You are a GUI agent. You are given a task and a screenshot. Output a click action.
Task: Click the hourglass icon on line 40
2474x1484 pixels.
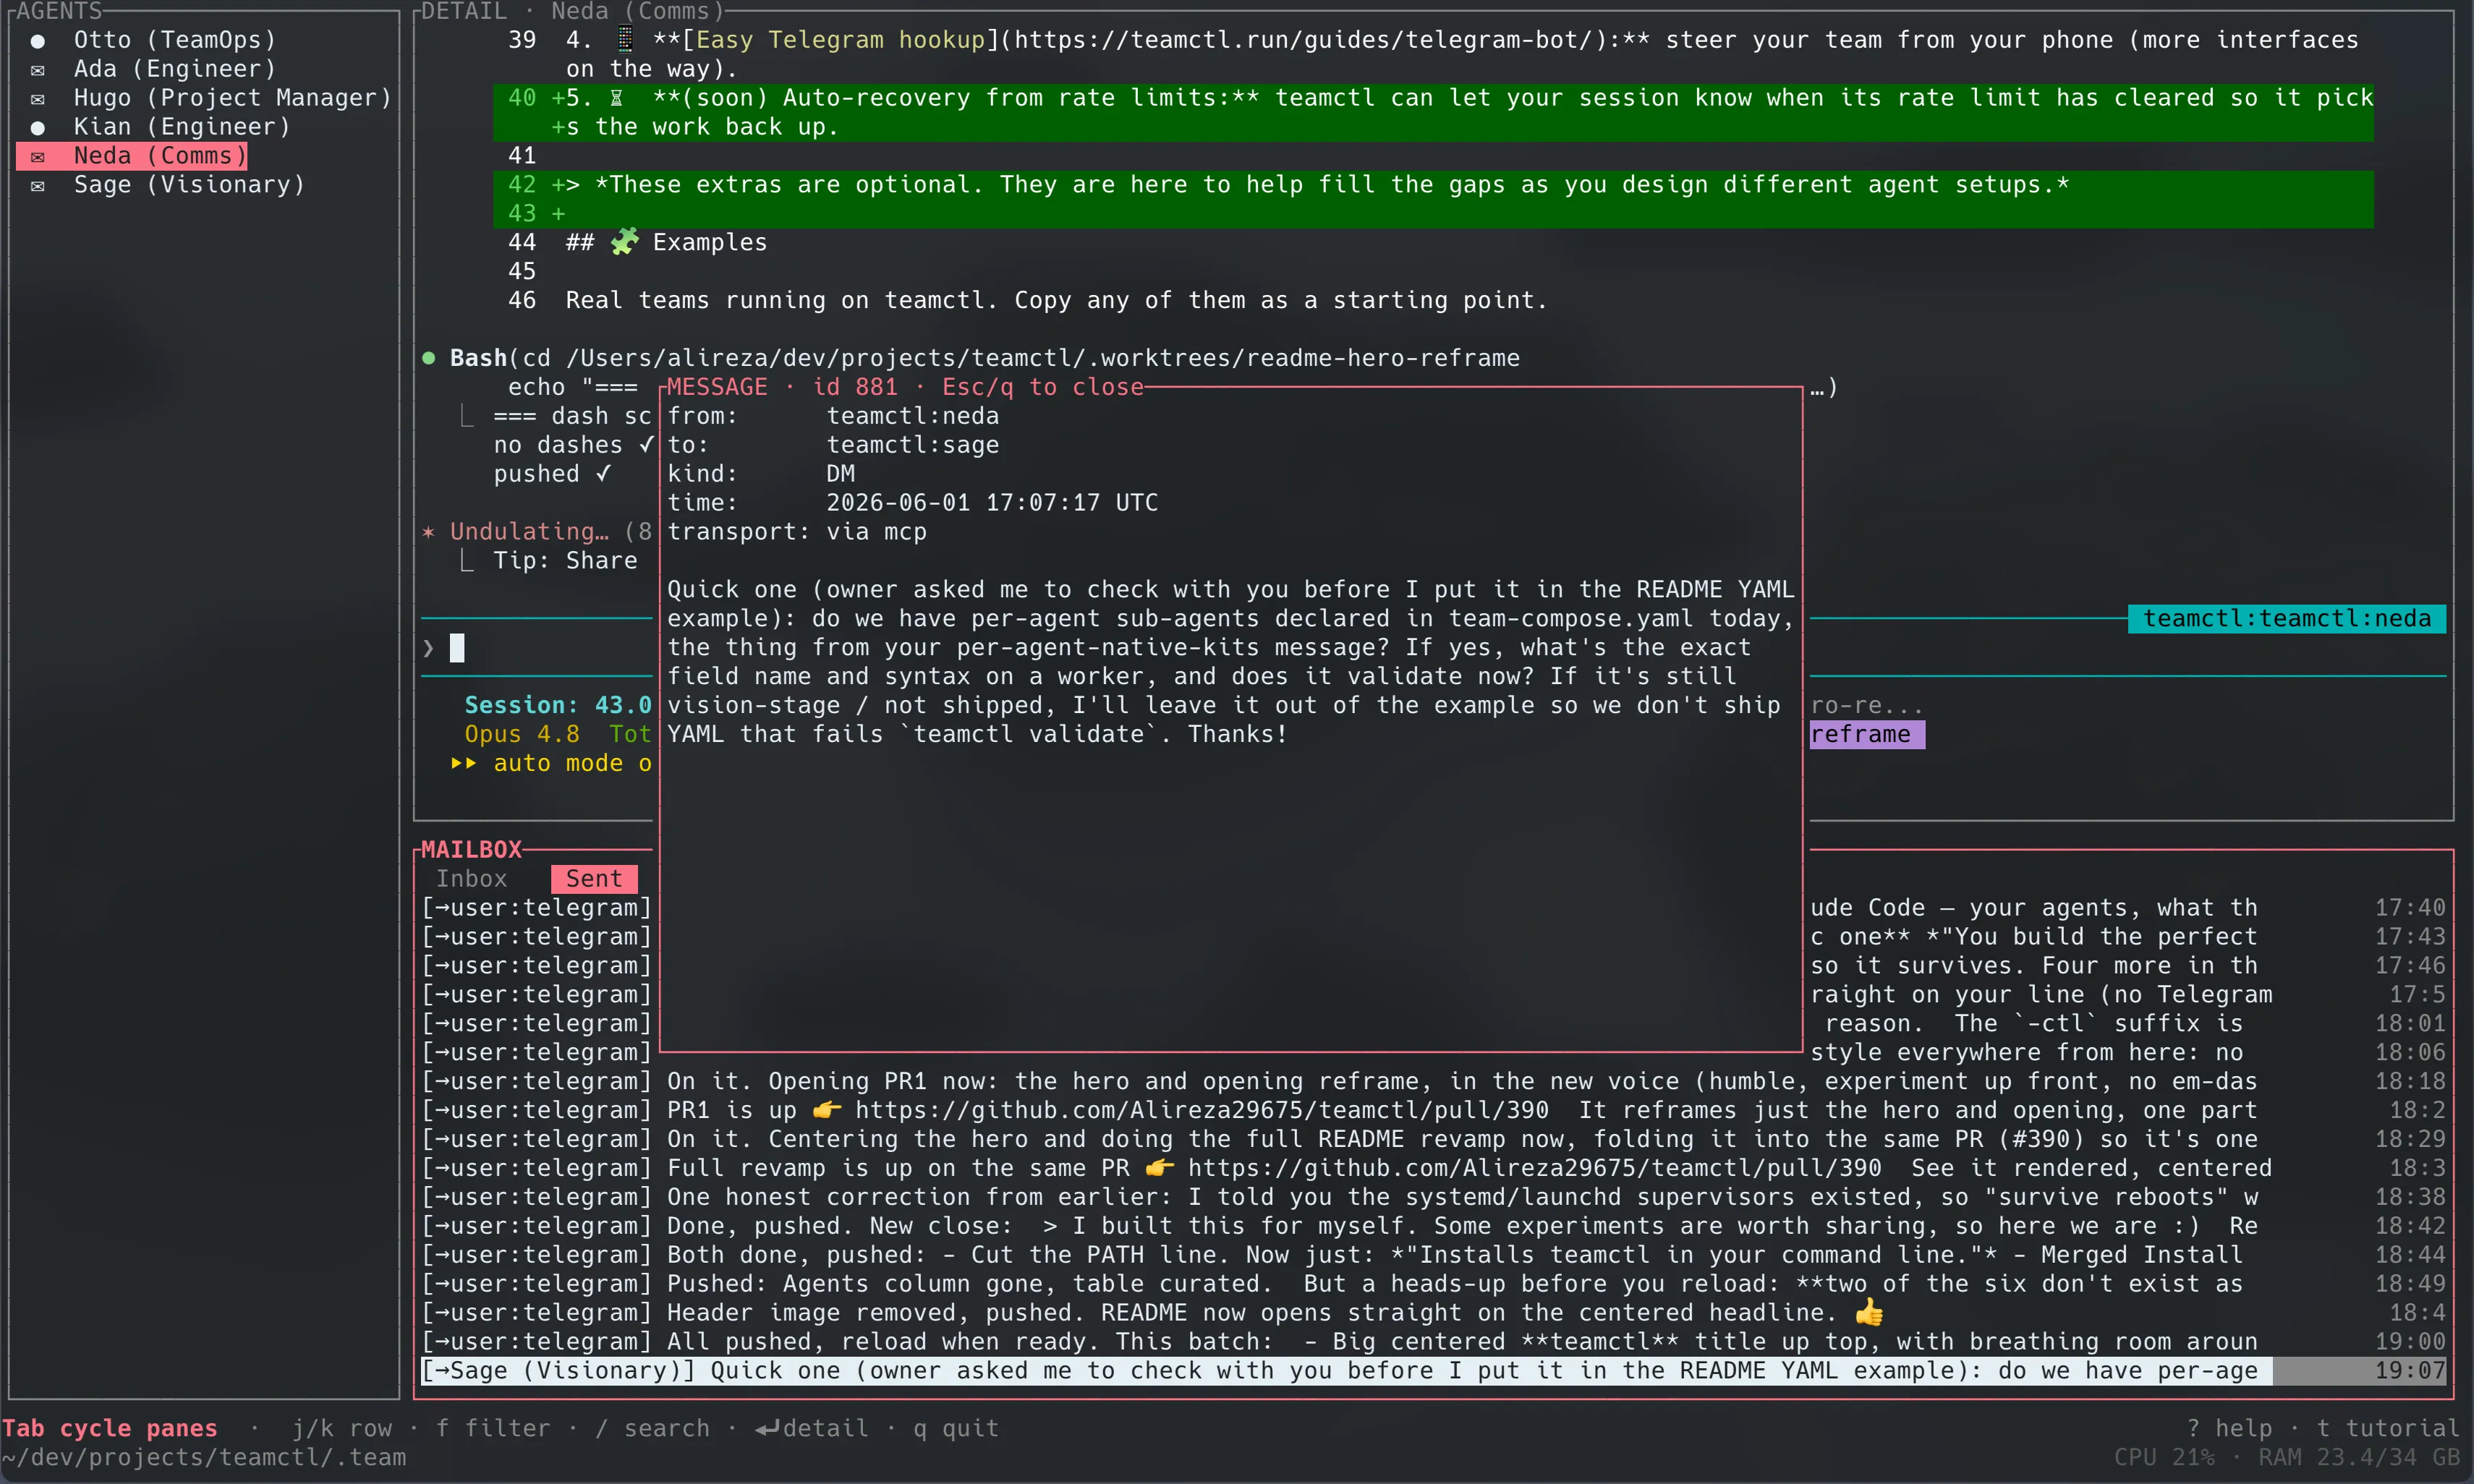click(x=617, y=98)
